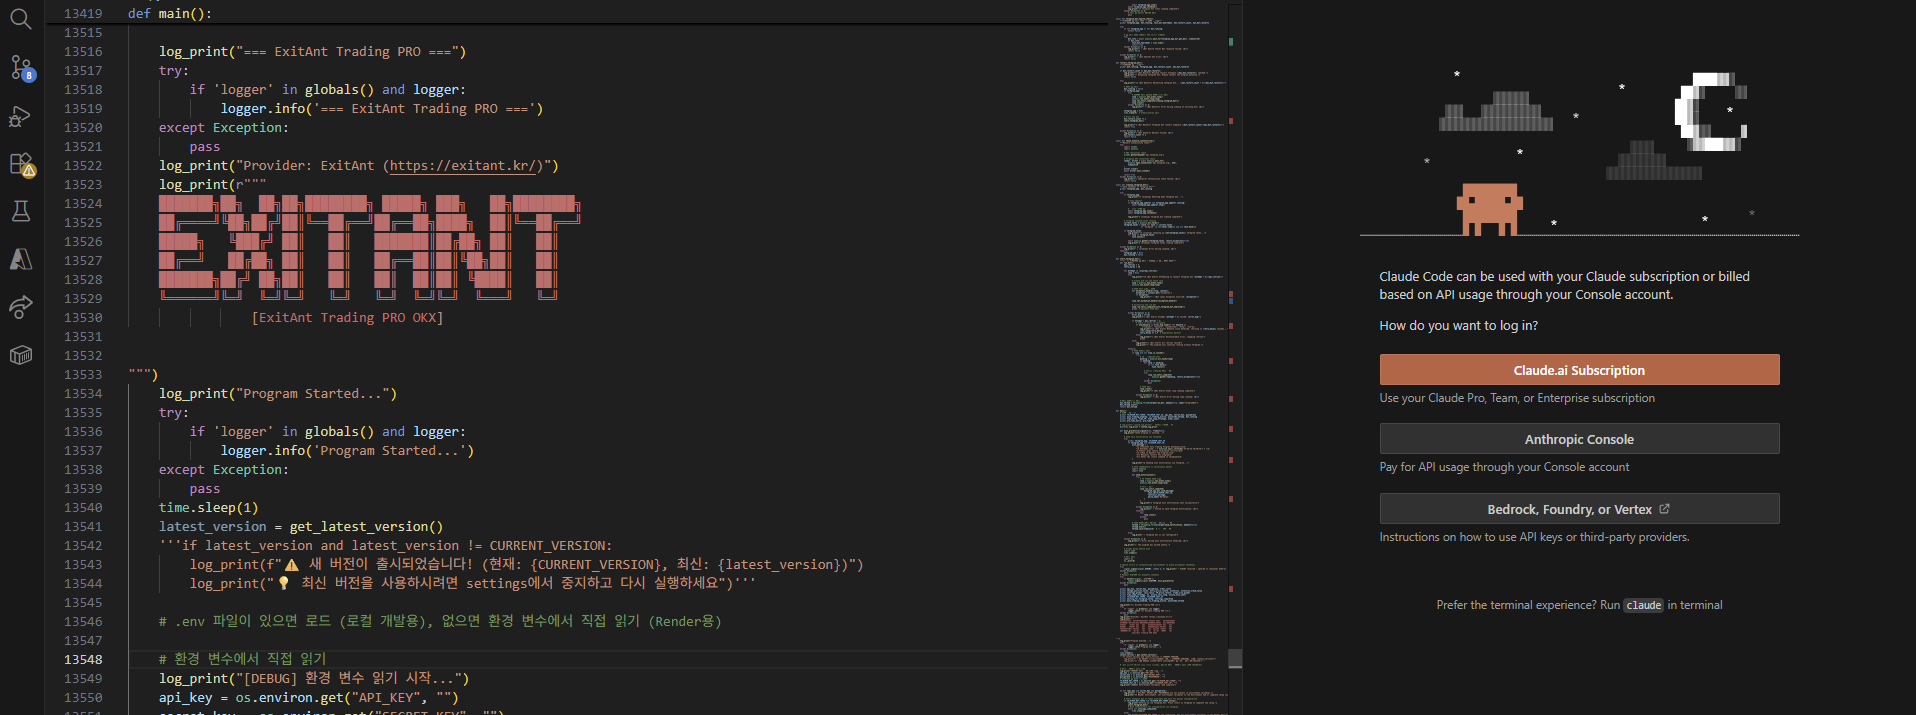Open the Run and Debug view

(x=21, y=116)
